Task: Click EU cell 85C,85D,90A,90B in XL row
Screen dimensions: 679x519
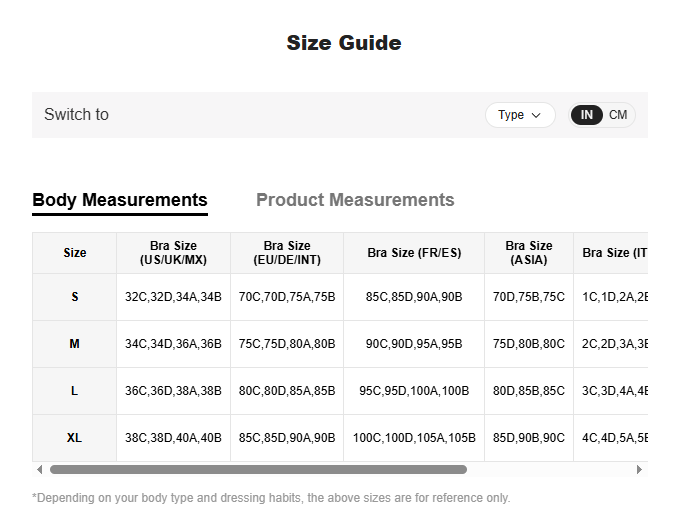Action: [x=287, y=438]
